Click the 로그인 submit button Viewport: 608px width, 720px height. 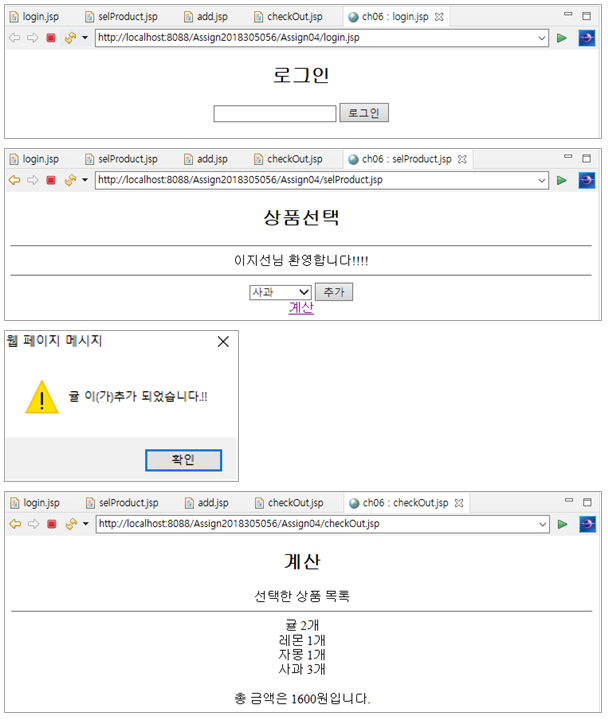pyautogui.click(x=364, y=112)
